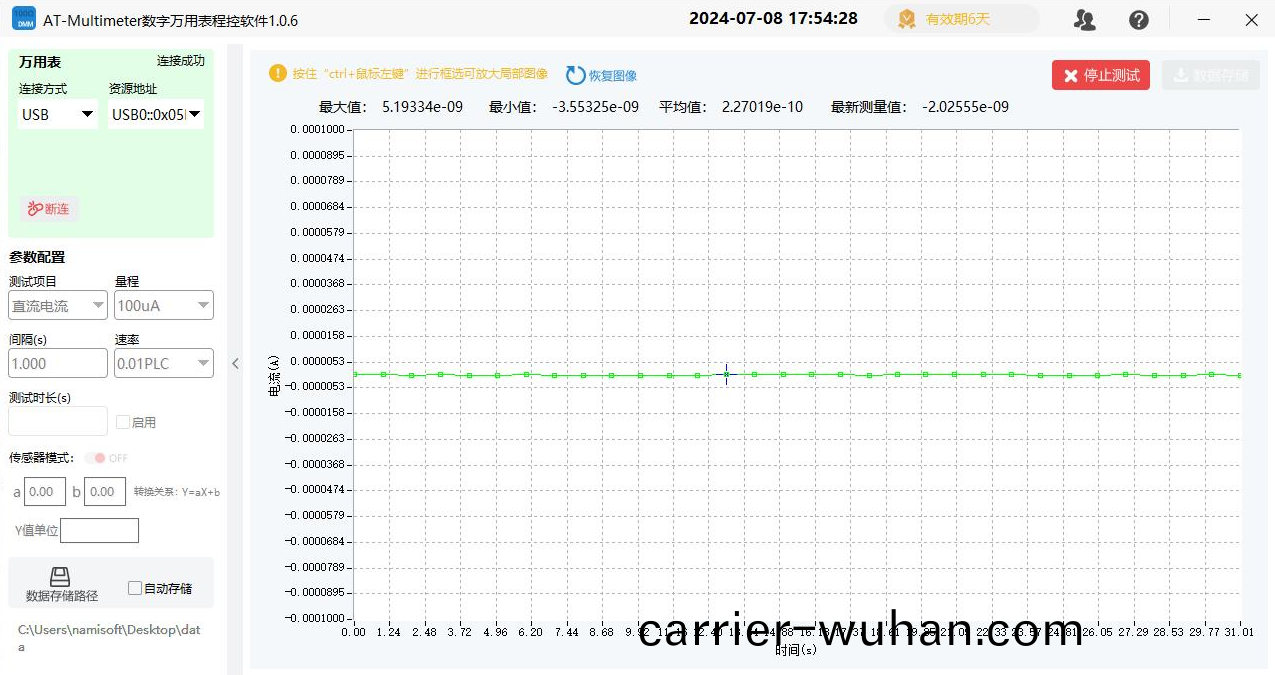Screen dimensions: 1275x675
Task: Click the yellow zoom hint info icon
Action: point(277,73)
